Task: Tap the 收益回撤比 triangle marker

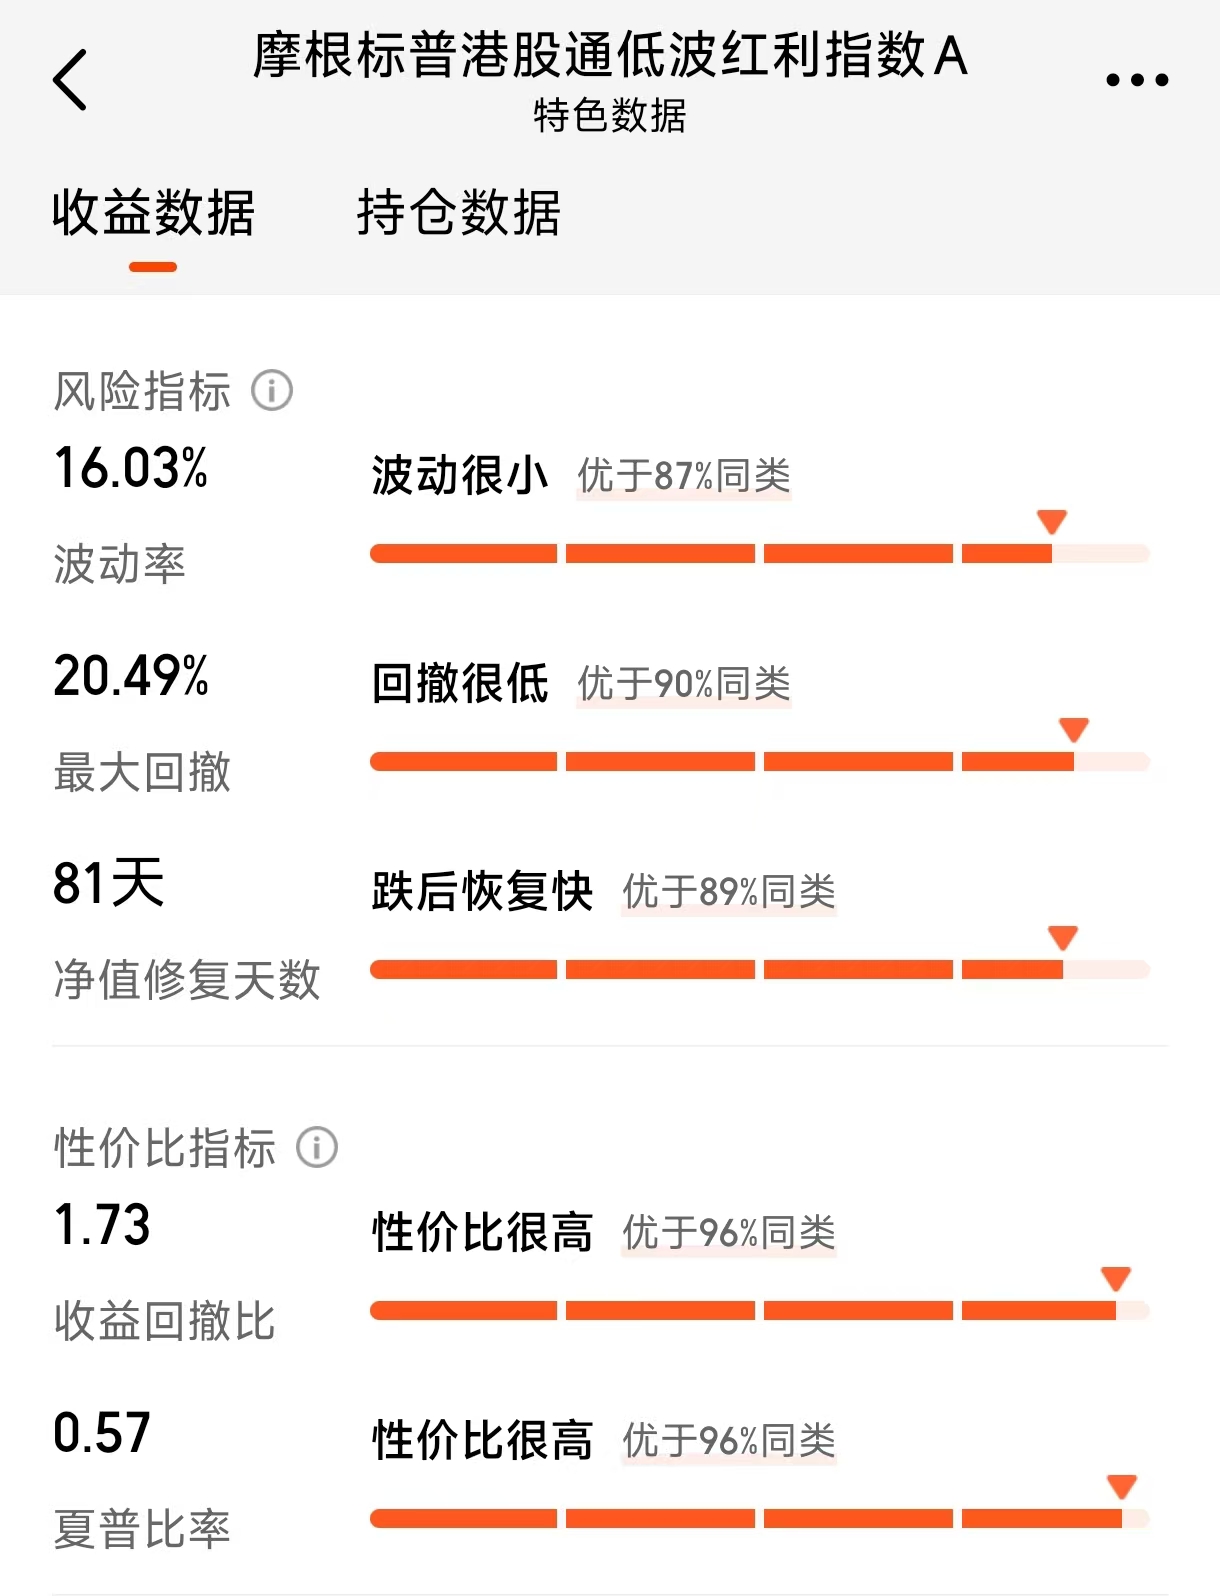Action: [x=1116, y=1278]
